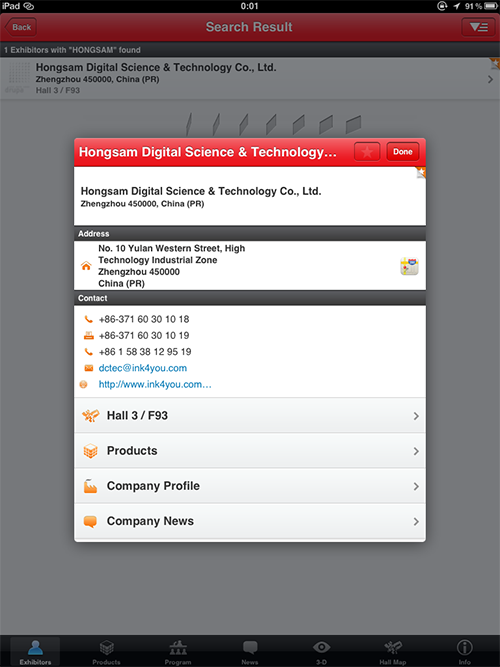The height and width of the screenshot is (667, 500).
Task: Select Hongsam search result in background list
Action: click(250, 79)
